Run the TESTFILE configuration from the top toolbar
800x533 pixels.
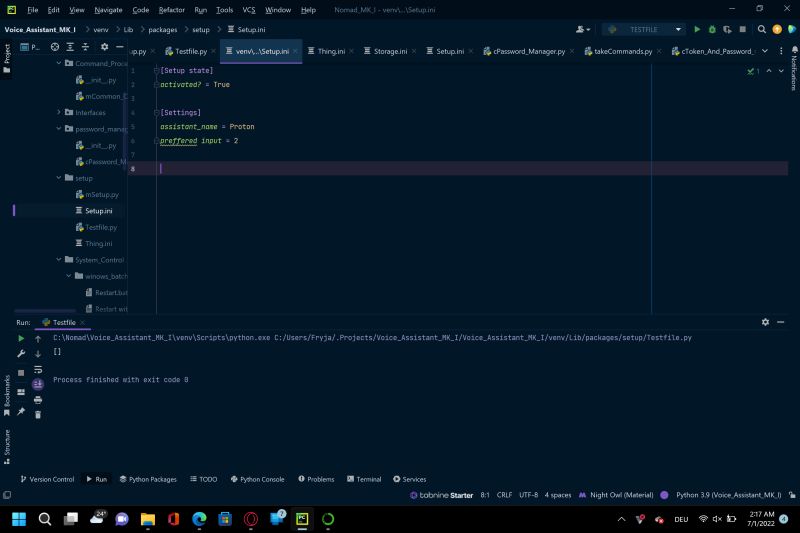(x=697, y=30)
